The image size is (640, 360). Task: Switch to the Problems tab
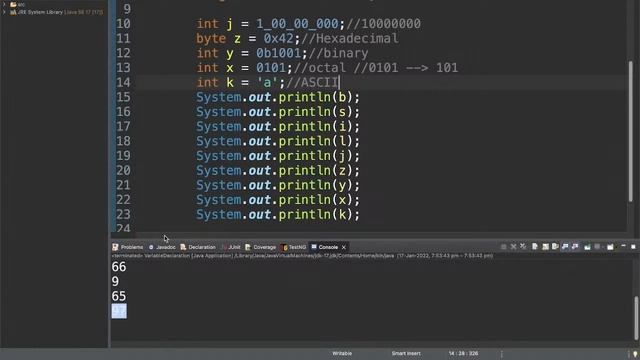point(128,247)
